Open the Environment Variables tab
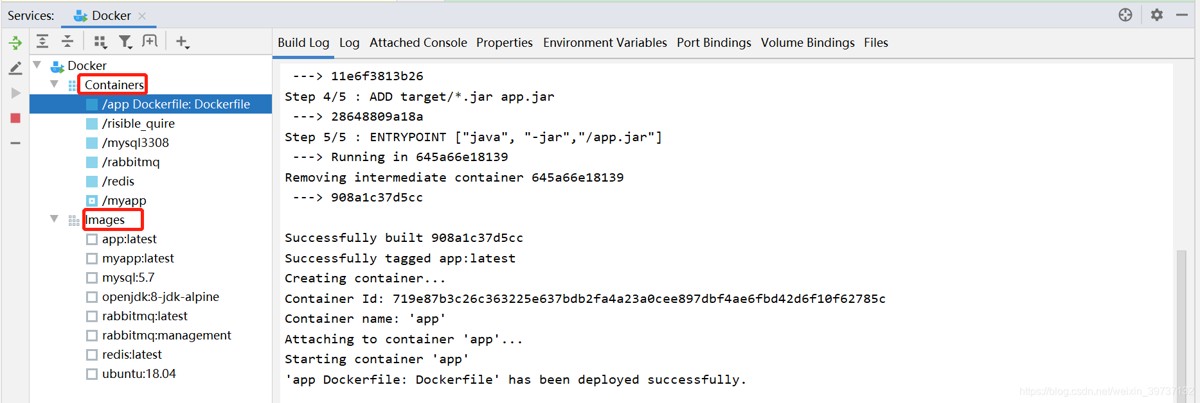The image size is (1200, 403). tap(605, 43)
